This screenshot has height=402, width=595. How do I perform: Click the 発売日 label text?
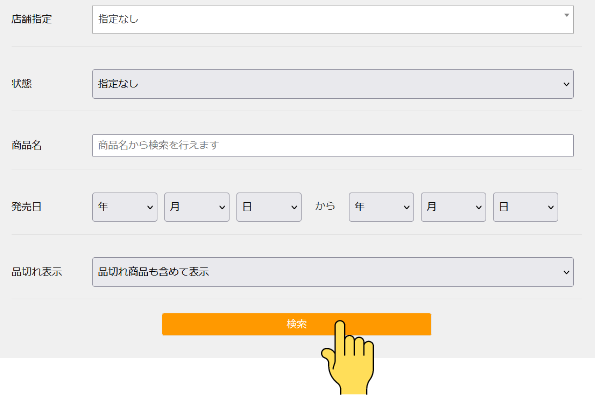27,207
